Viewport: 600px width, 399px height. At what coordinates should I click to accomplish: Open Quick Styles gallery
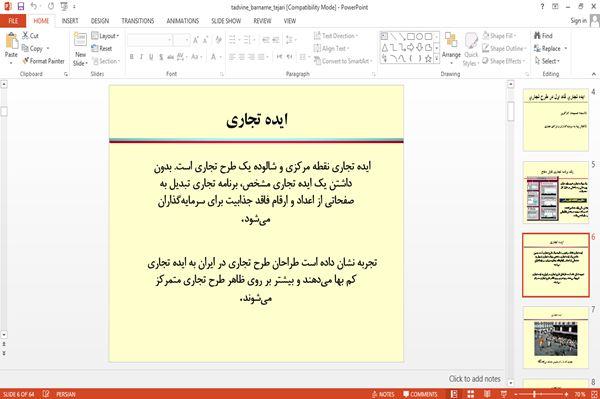click(x=471, y=49)
